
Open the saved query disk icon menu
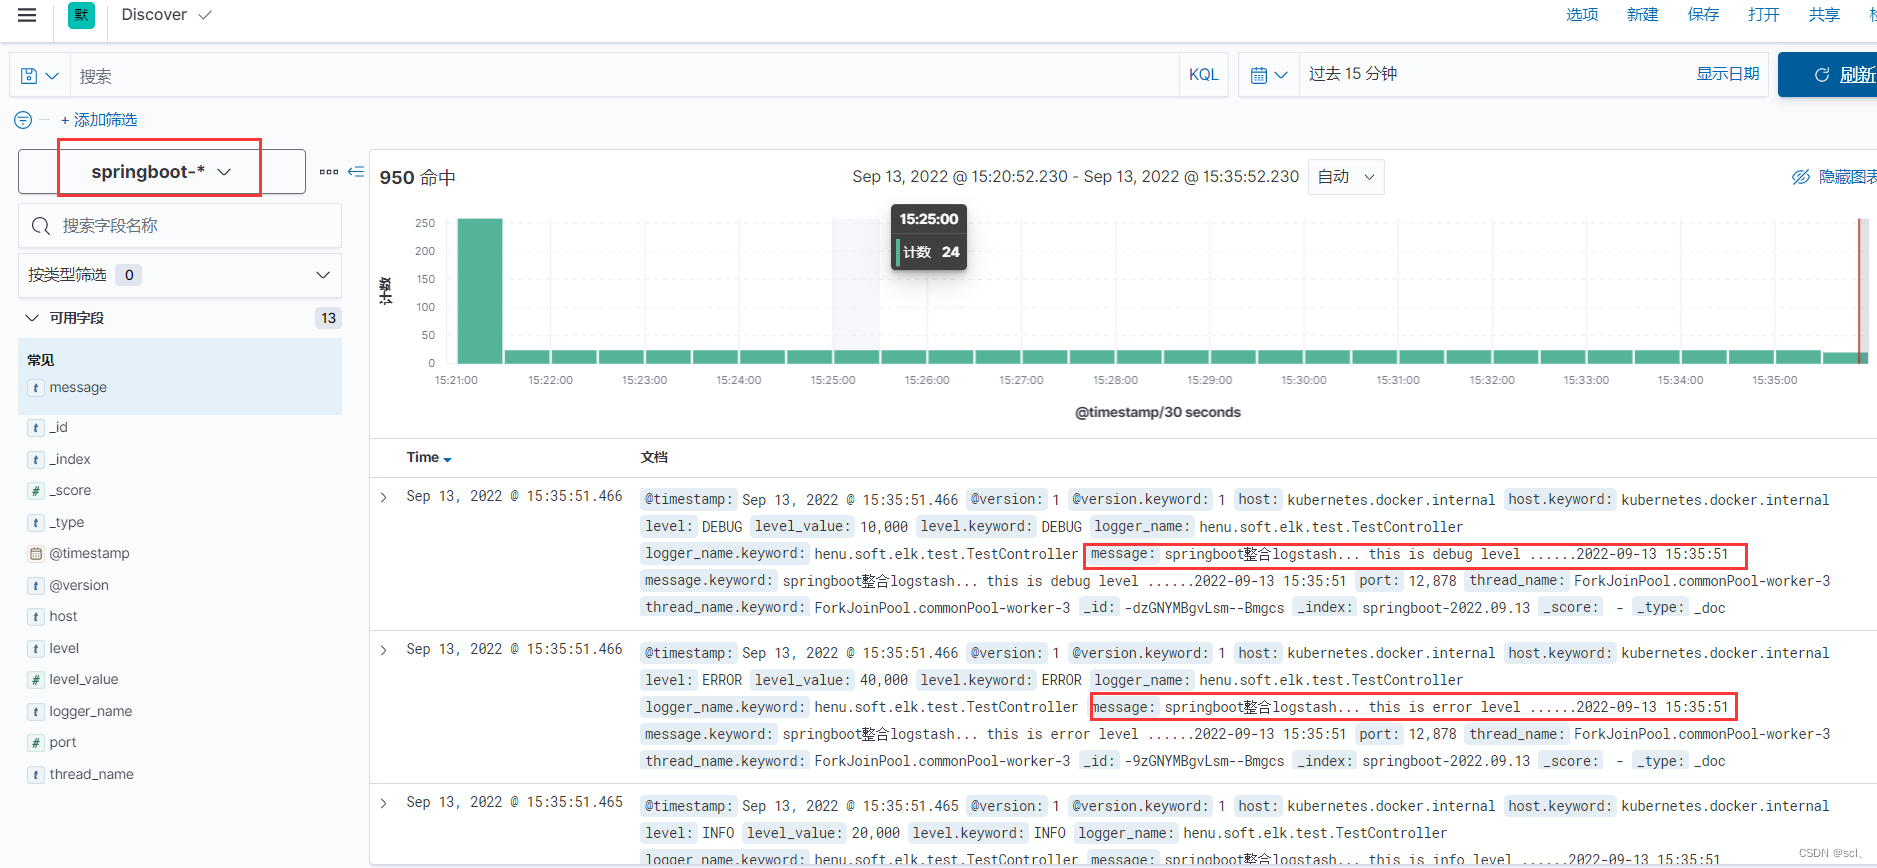tap(40, 76)
